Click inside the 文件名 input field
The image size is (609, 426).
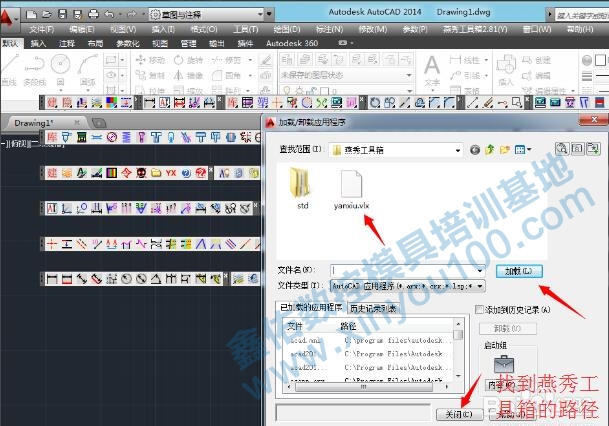(x=403, y=270)
